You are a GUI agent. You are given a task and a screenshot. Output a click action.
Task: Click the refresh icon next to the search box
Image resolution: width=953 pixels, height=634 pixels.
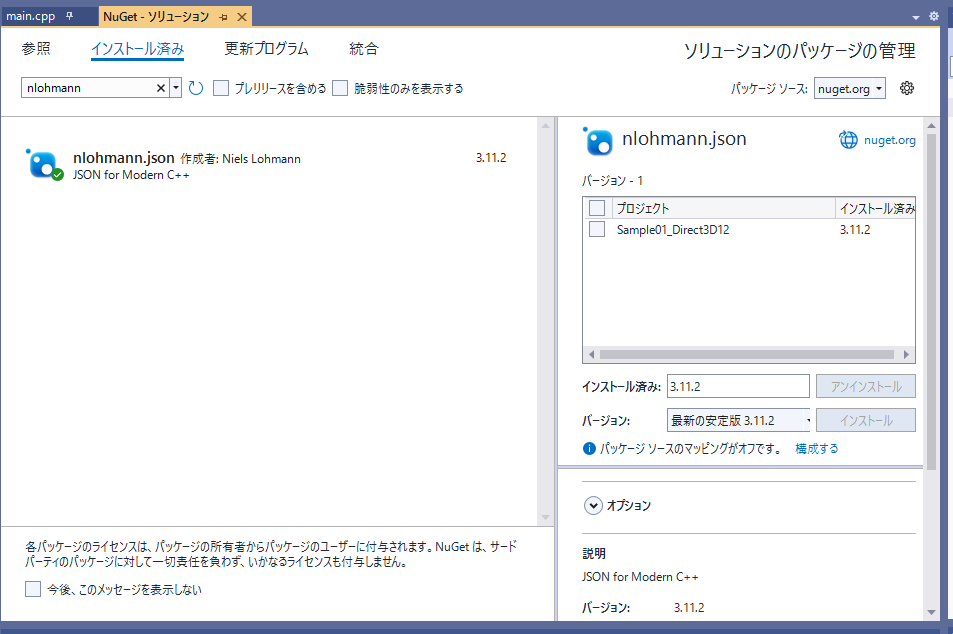(x=196, y=88)
